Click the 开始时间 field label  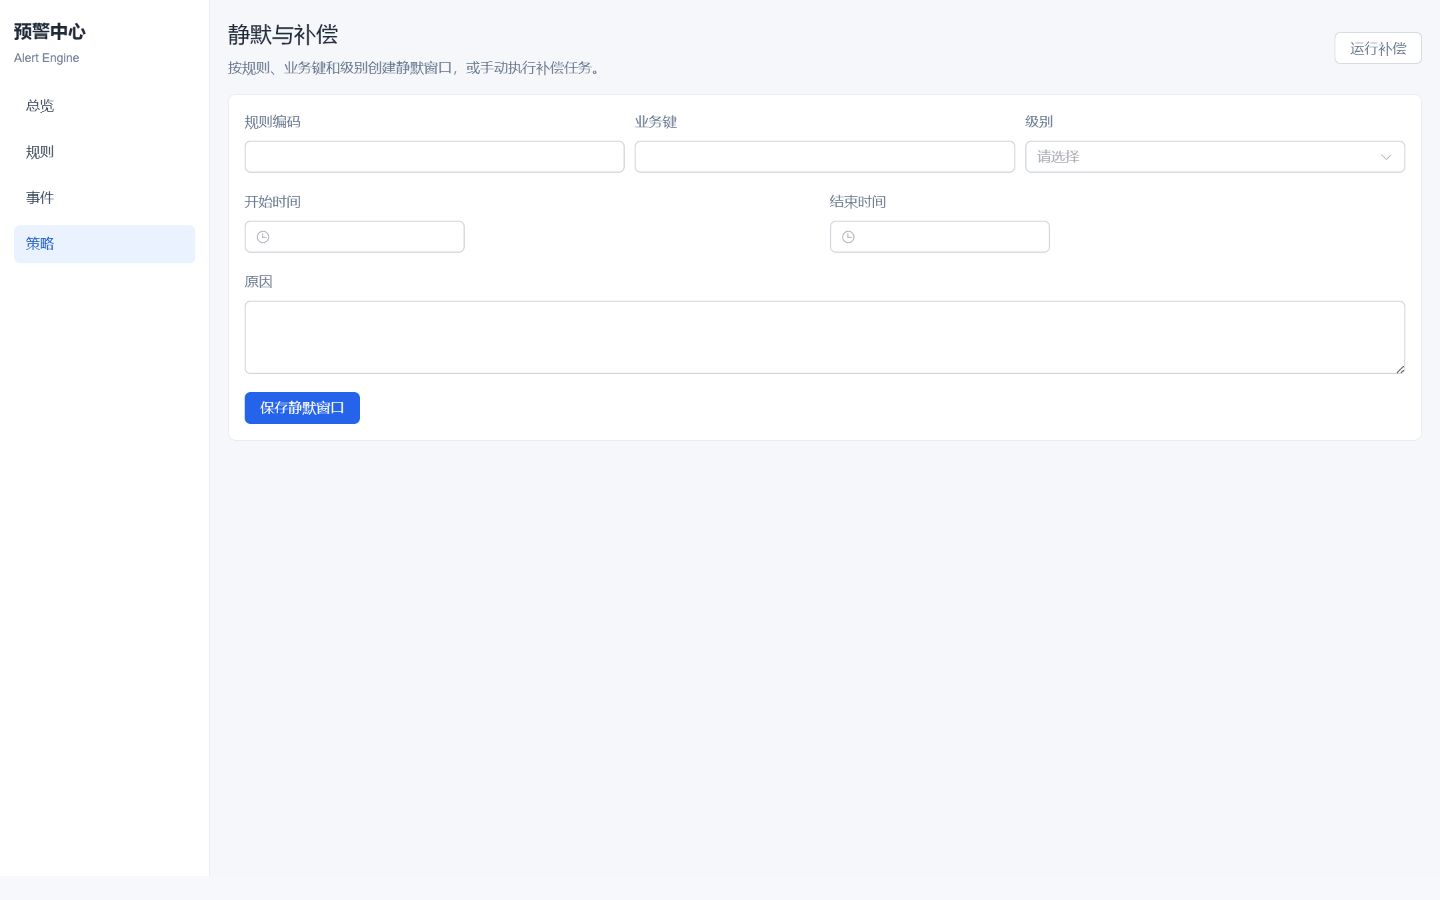point(273,202)
